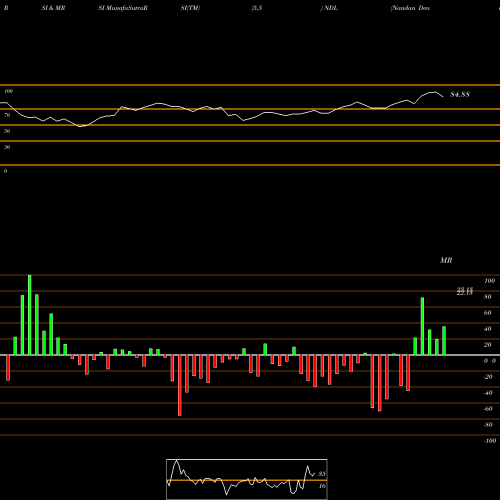Click the 'MR' chart title
The height and width of the screenshot is (500, 500).
coord(446,260)
